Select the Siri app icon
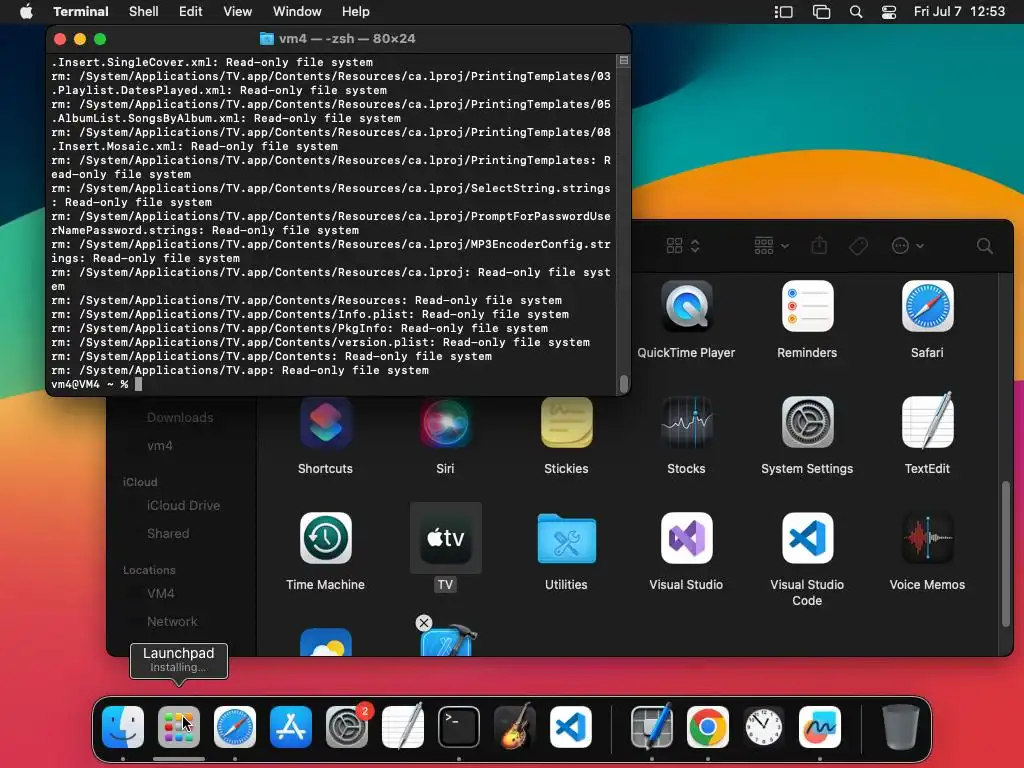The width and height of the screenshot is (1024, 768). tap(445, 422)
